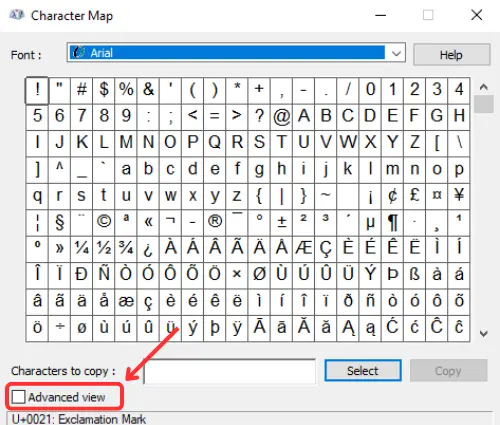Choose the three-quarters ¾ fraction
The width and height of the screenshot is (500, 425).
coord(126,249)
